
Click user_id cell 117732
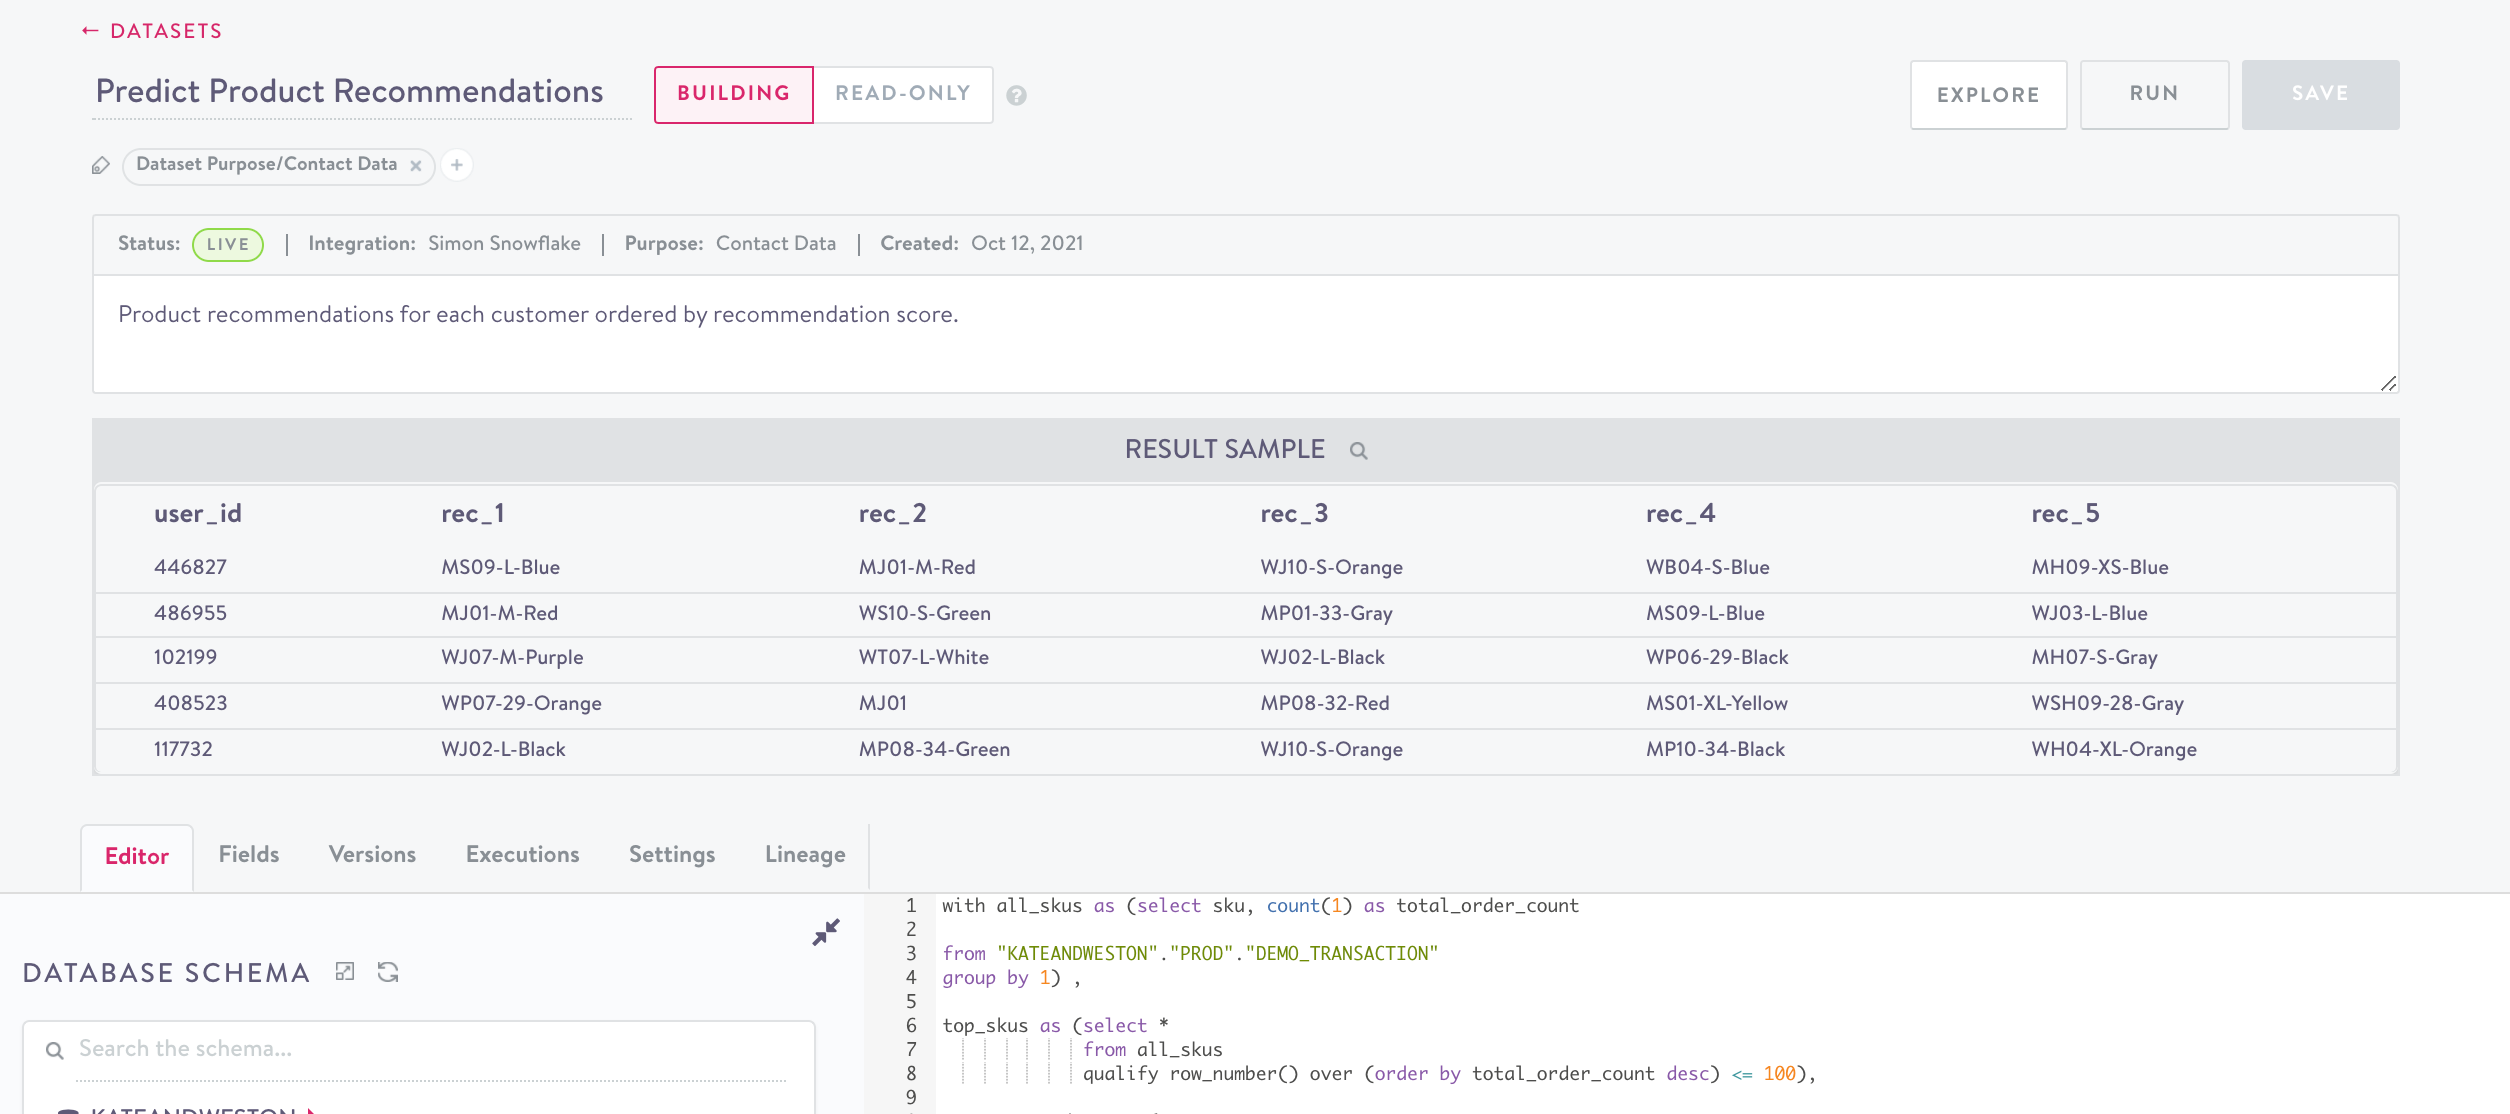pyautogui.click(x=183, y=749)
